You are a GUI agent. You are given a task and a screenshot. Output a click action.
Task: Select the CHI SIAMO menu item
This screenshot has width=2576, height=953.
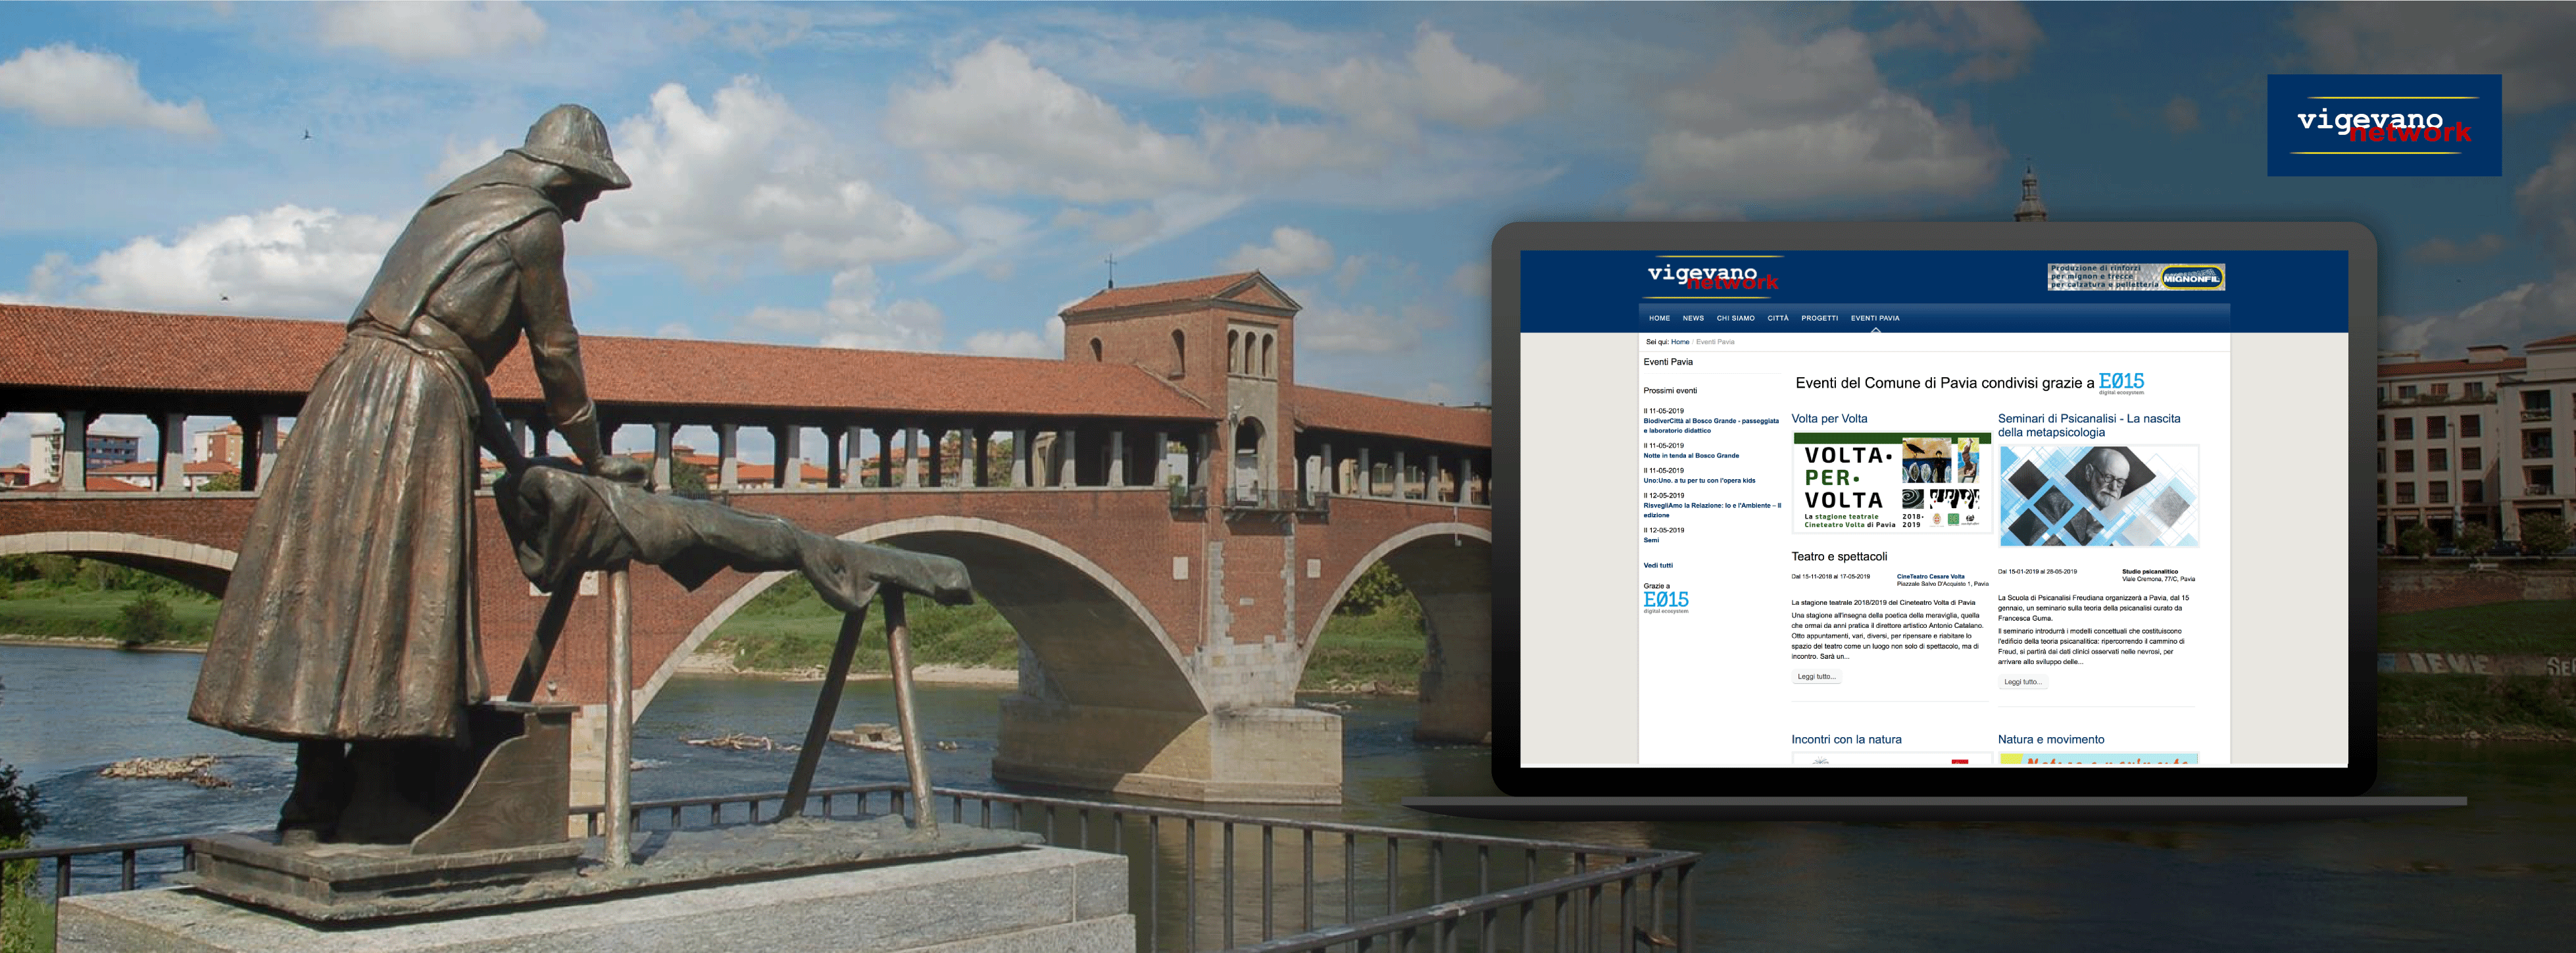pos(1735,318)
